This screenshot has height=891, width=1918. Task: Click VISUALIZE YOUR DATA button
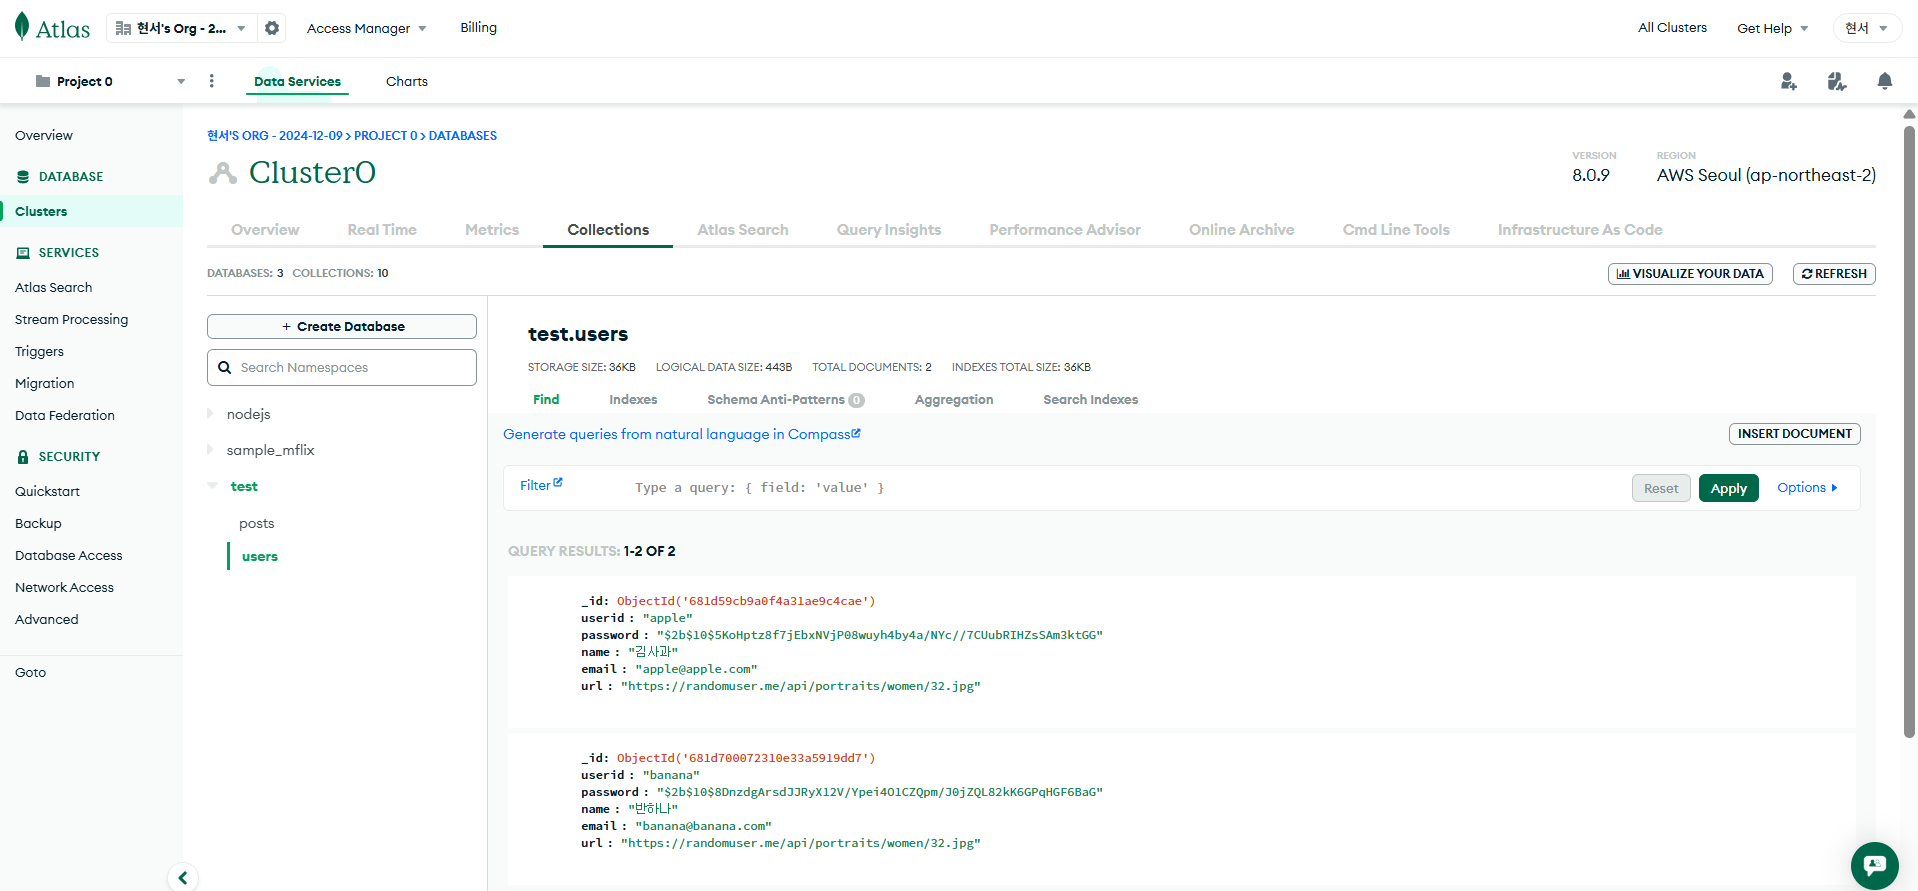[1690, 273]
